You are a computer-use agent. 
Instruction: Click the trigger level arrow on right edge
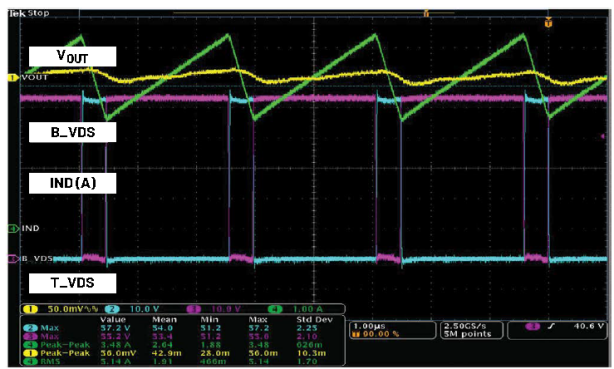(x=603, y=136)
